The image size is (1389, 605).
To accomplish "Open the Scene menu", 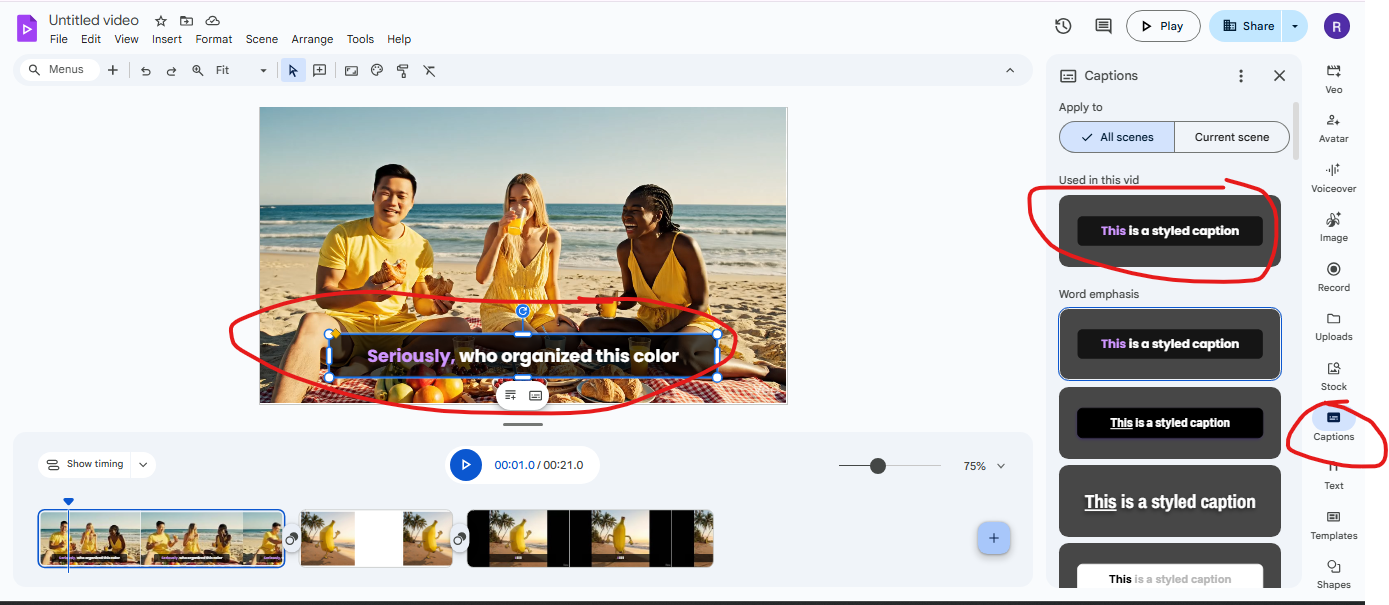I will (x=262, y=39).
